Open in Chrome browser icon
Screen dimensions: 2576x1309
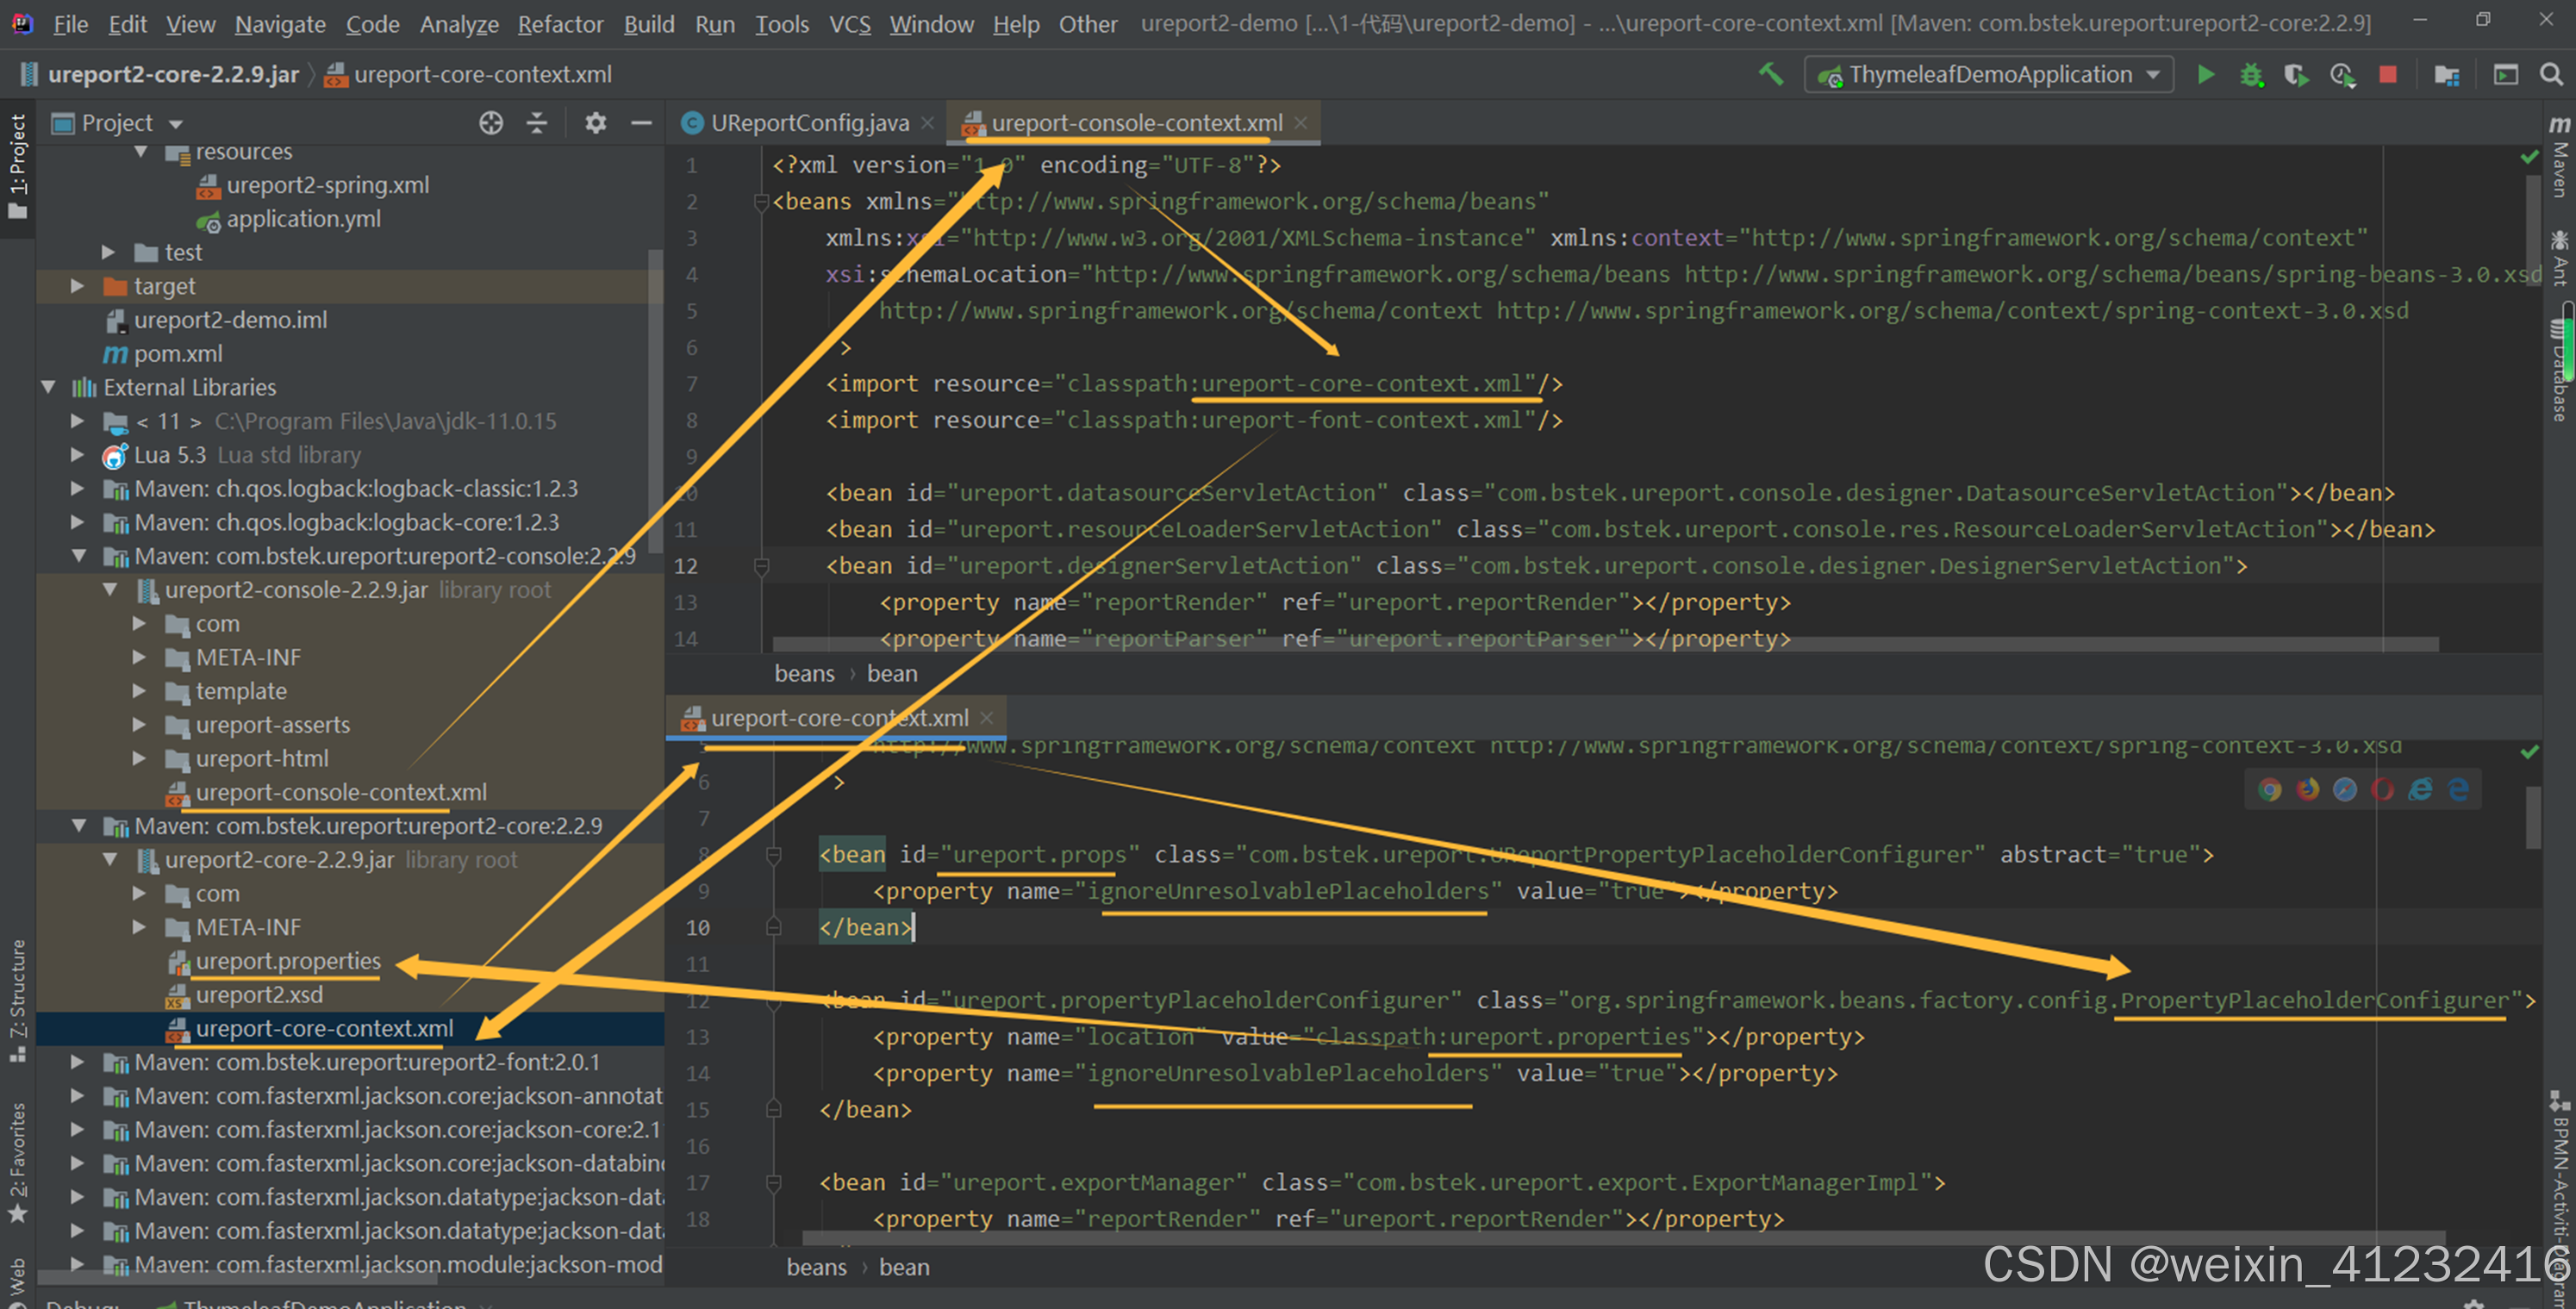pyautogui.click(x=2269, y=790)
